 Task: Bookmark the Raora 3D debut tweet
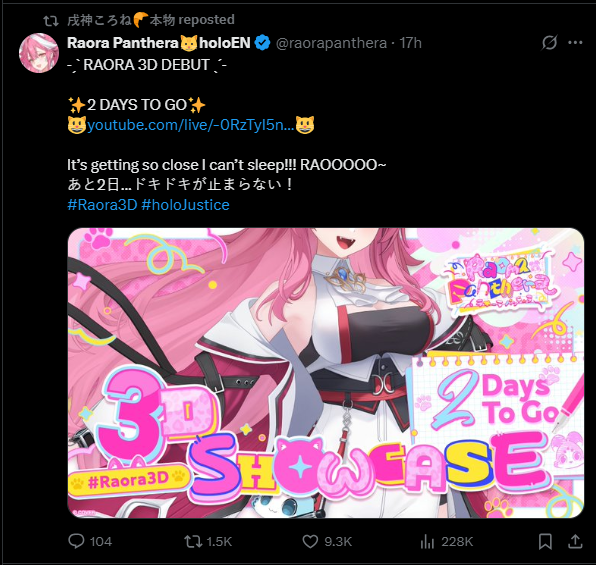(545, 541)
